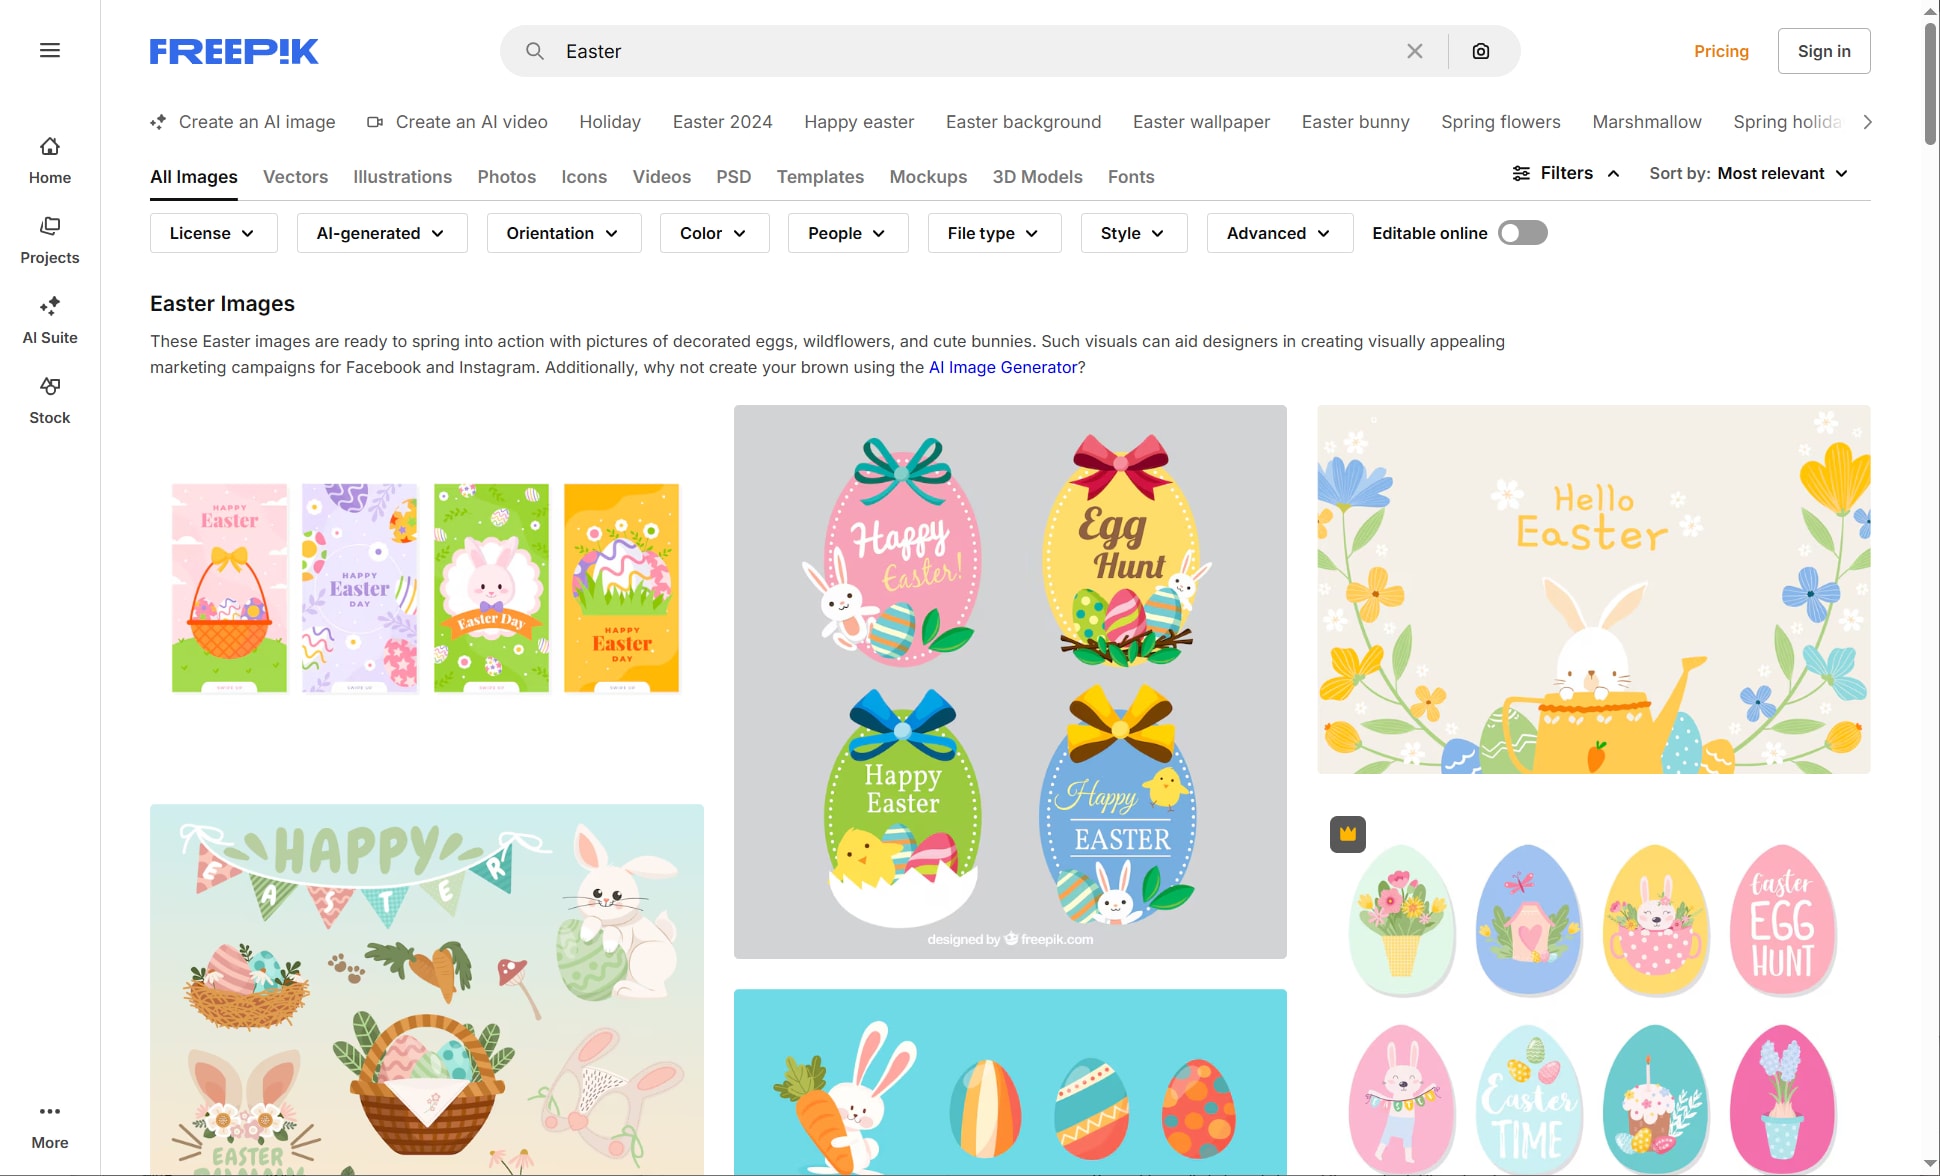1940x1176 pixels.
Task: Toggle the Editable online switch
Action: 1522,233
